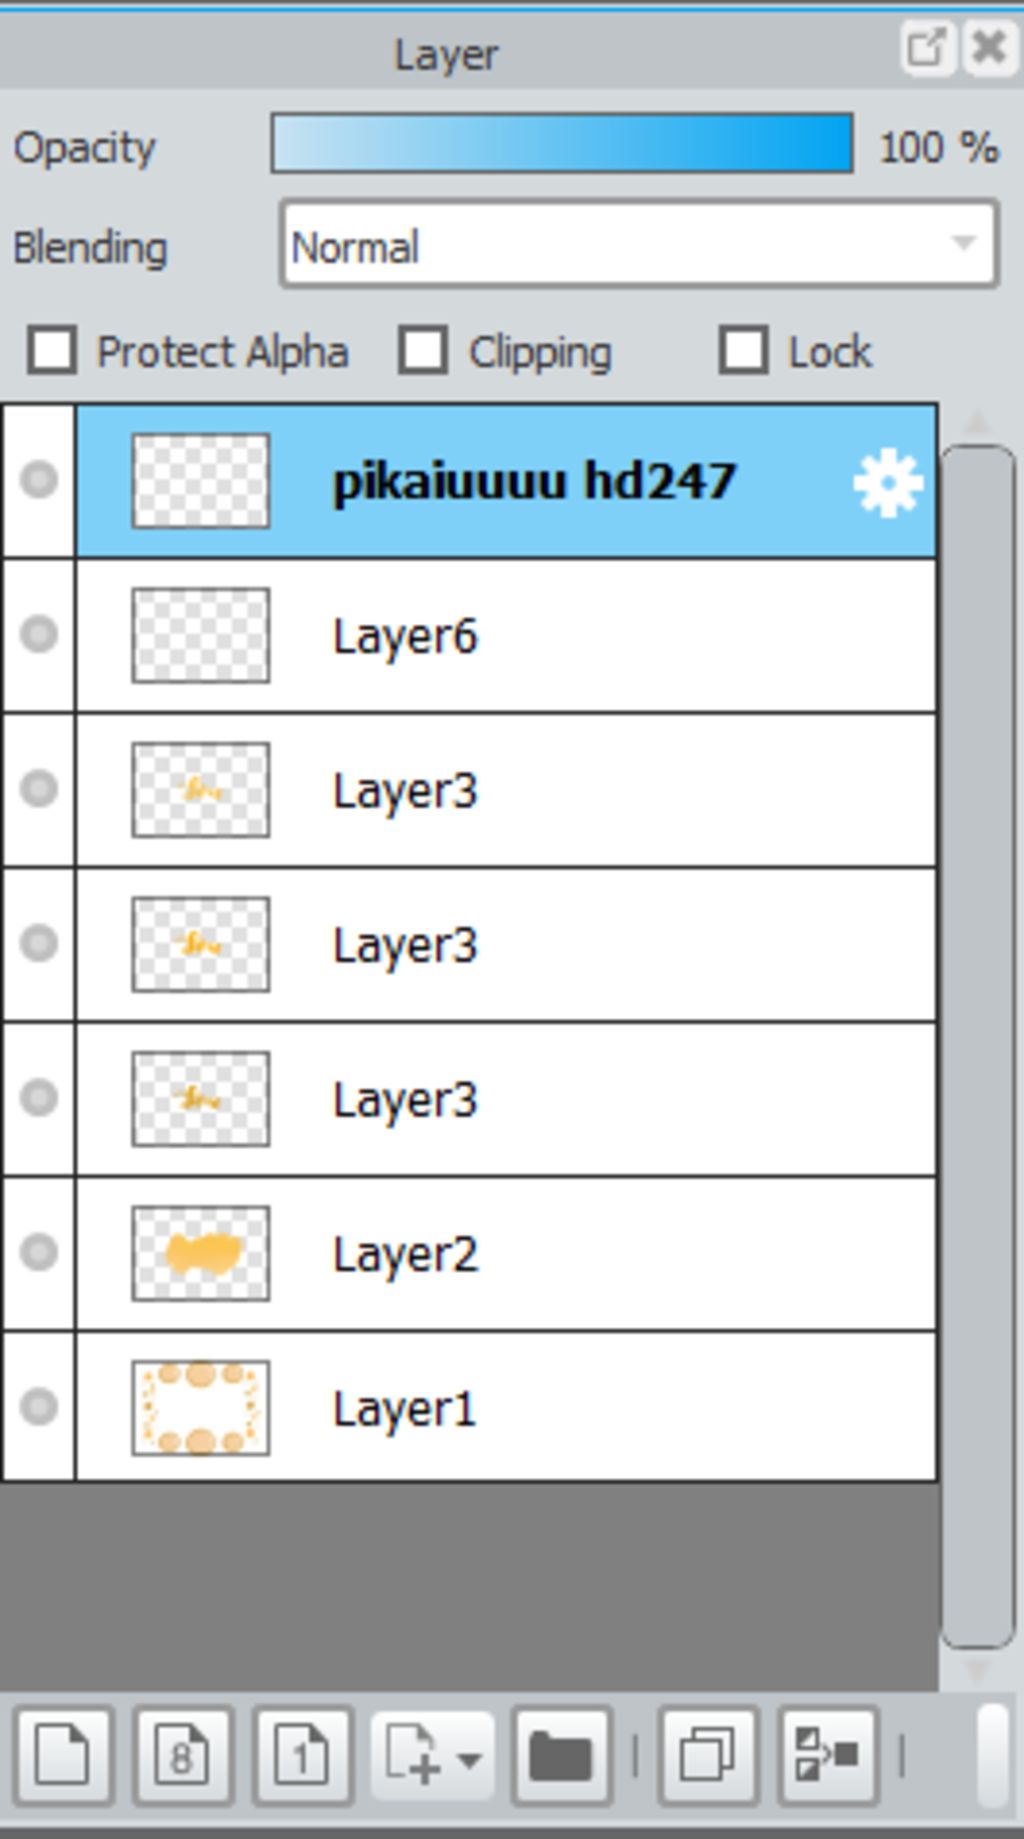The image size is (1024, 1839).
Task: Undock the Layer panel
Action: click(x=925, y=47)
